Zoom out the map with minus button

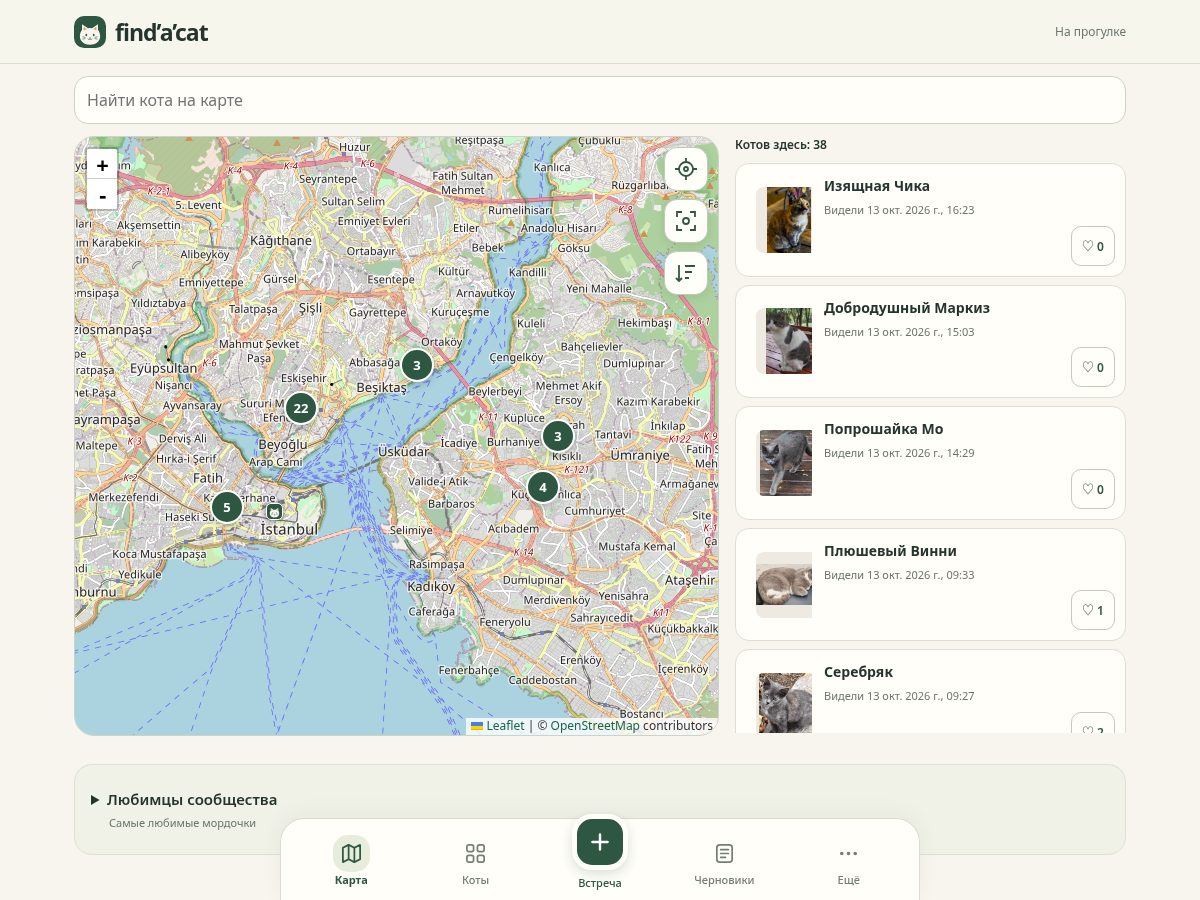(x=102, y=195)
